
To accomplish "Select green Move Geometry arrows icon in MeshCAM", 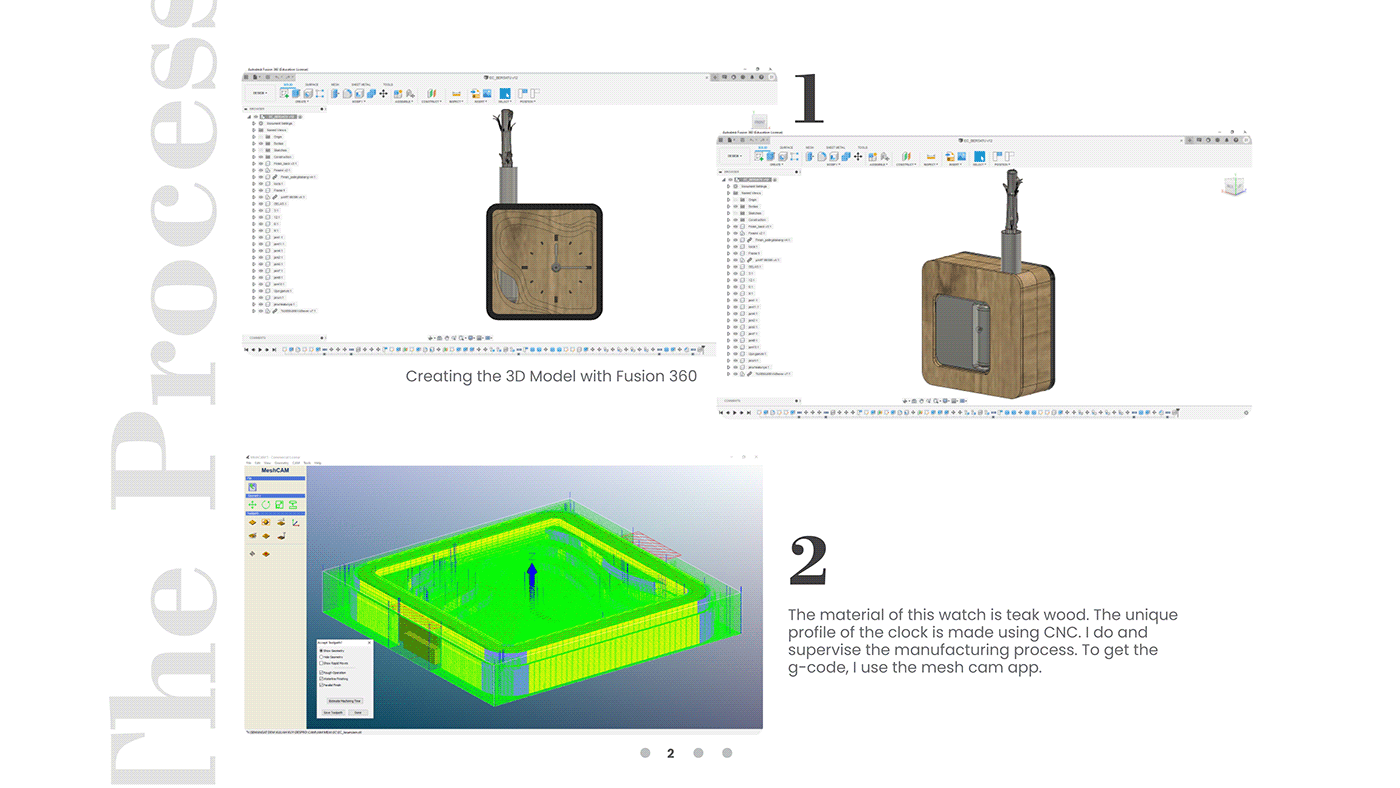I will point(252,505).
